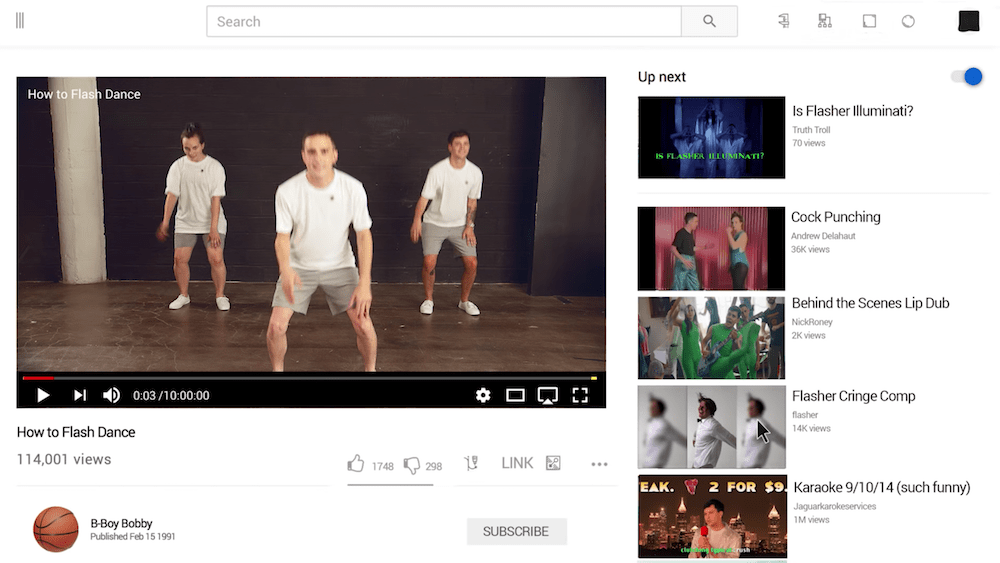Click the red video progress bar

click(x=37, y=378)
